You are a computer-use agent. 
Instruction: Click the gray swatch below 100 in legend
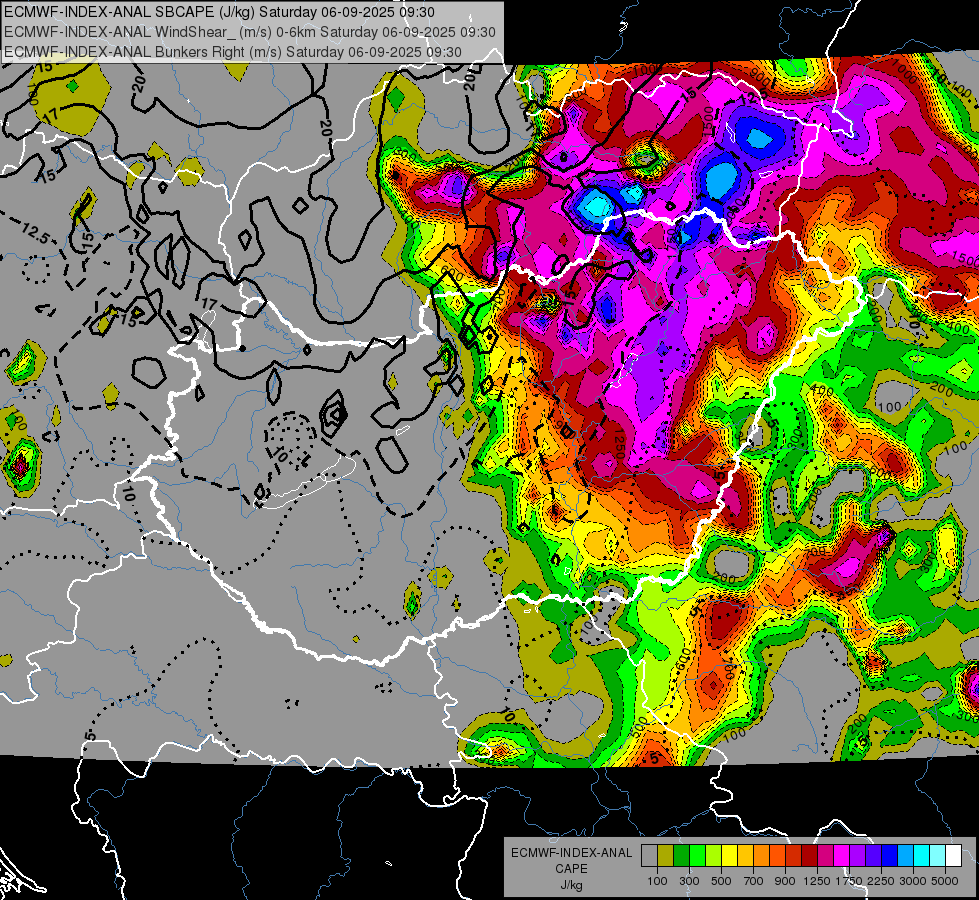tap(649, 856)
